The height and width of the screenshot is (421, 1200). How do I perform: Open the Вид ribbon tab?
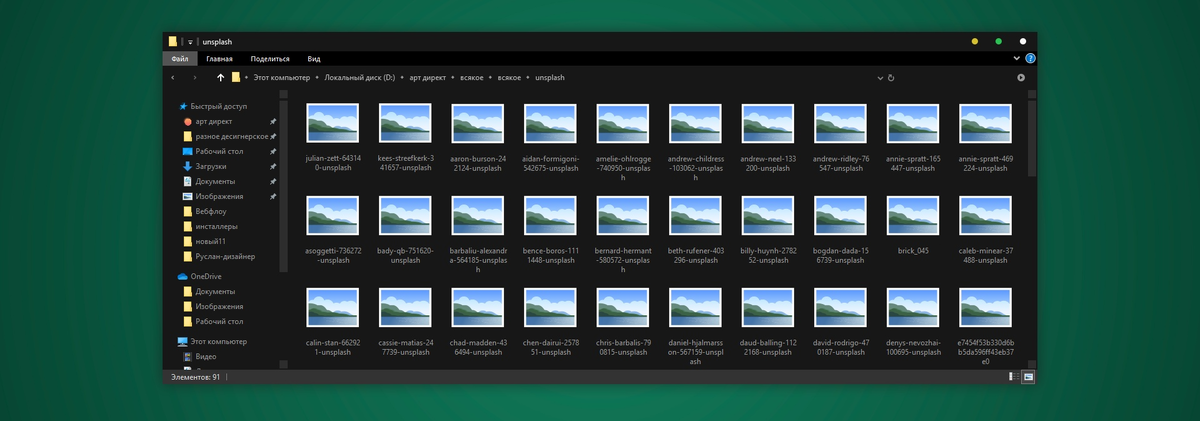click(314, 59)
